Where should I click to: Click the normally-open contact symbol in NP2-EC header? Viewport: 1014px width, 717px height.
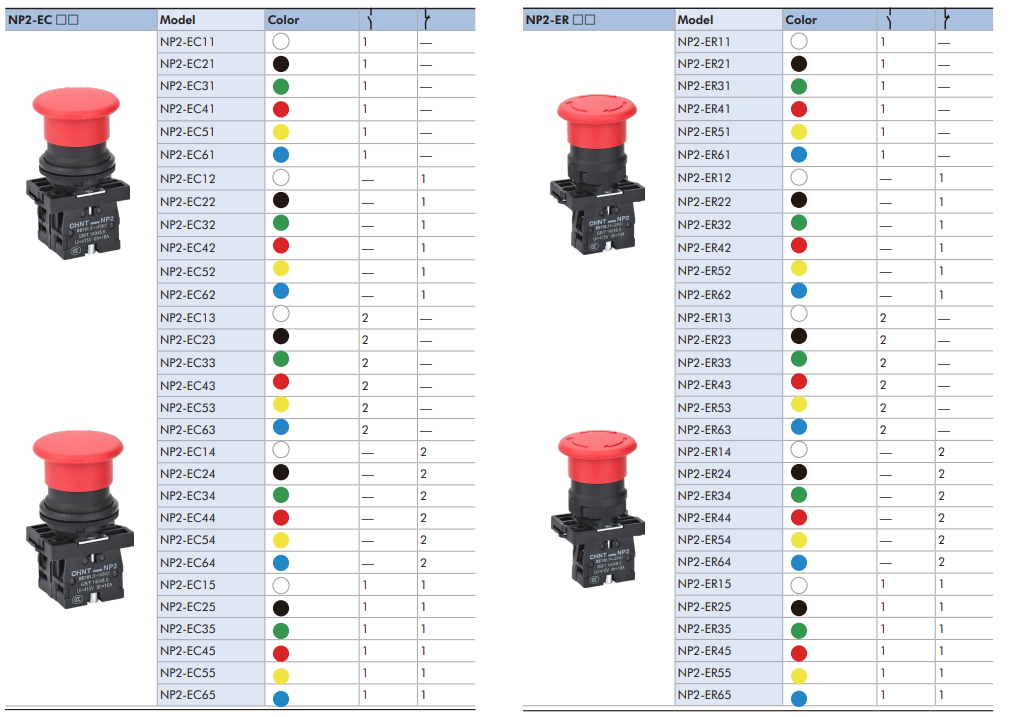click(x=371, y=19)
